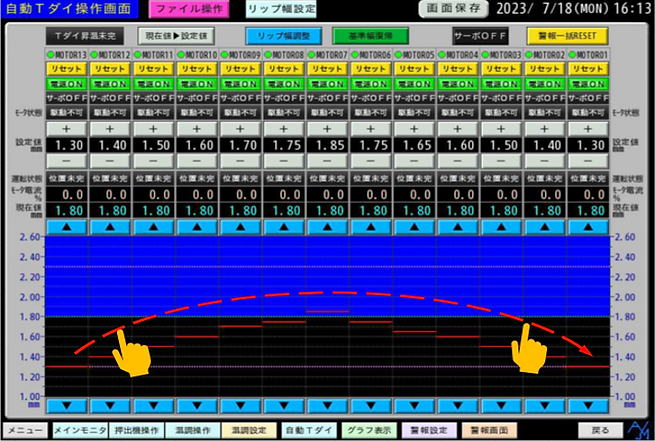
Task: Toggle MOTOR01 電源ON power switch
Action: (x=588, y=84)
